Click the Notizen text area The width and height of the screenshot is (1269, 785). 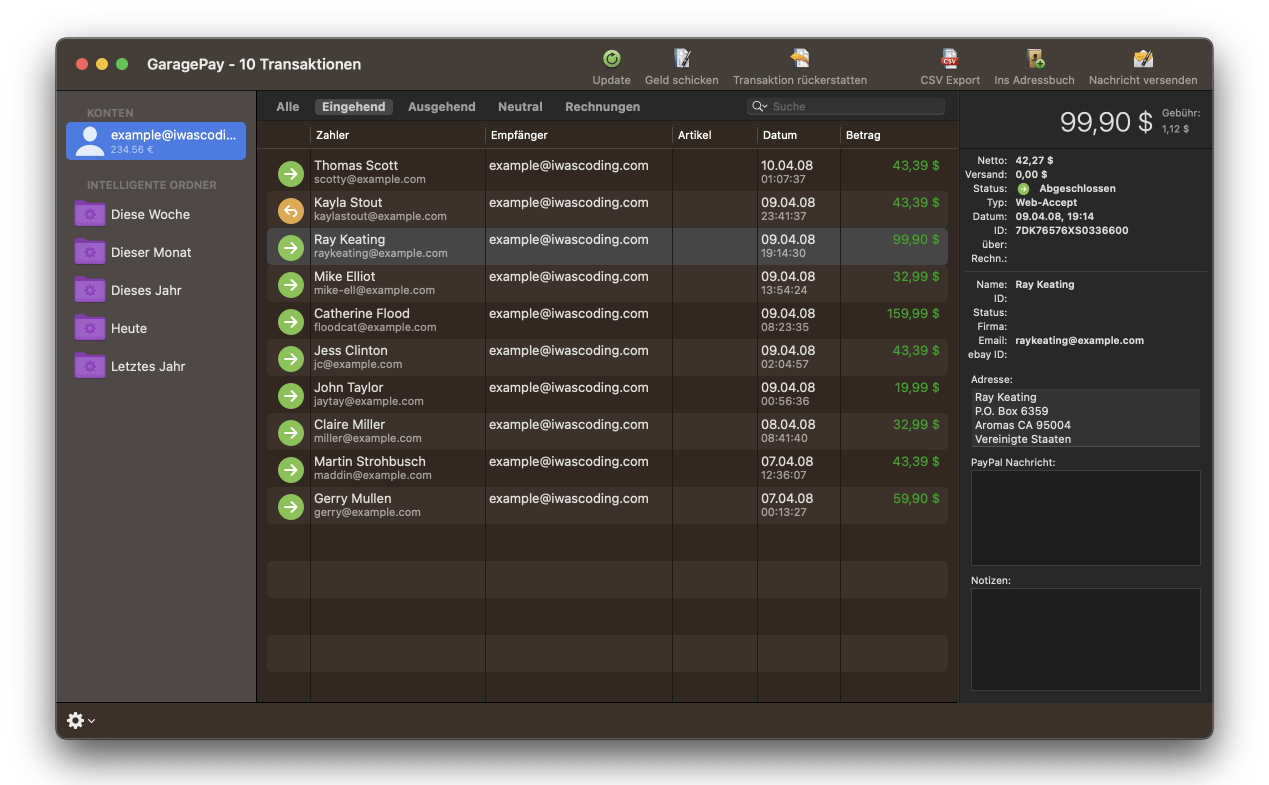[x=1085, y=639]
